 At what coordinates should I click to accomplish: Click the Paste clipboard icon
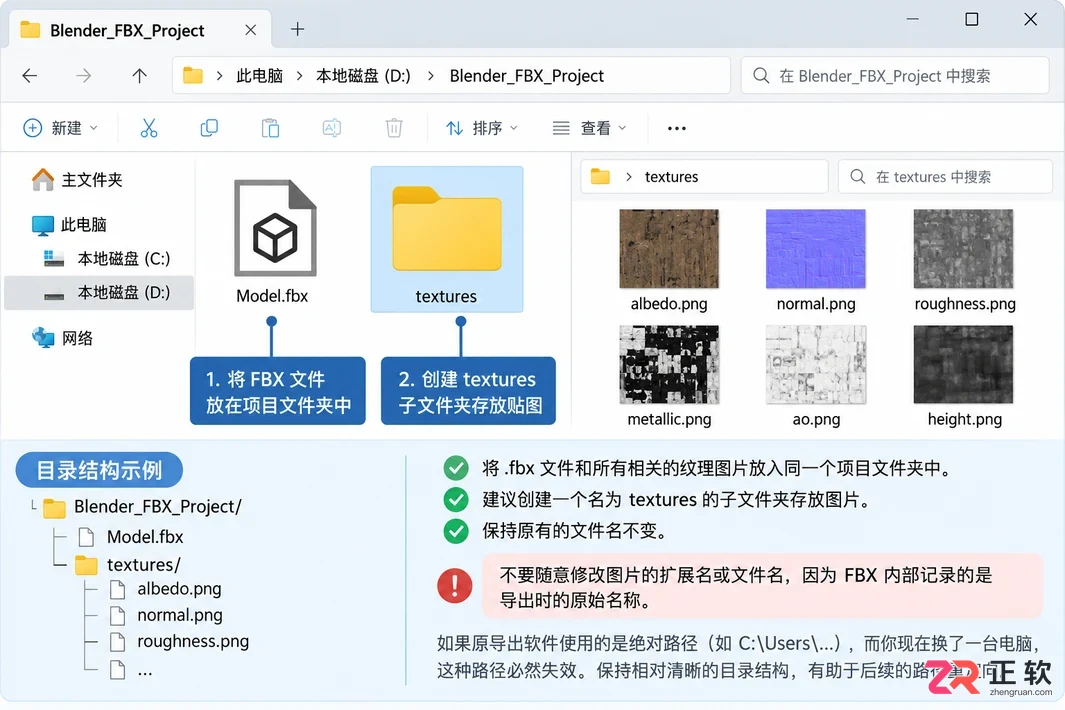click(270, 128)
